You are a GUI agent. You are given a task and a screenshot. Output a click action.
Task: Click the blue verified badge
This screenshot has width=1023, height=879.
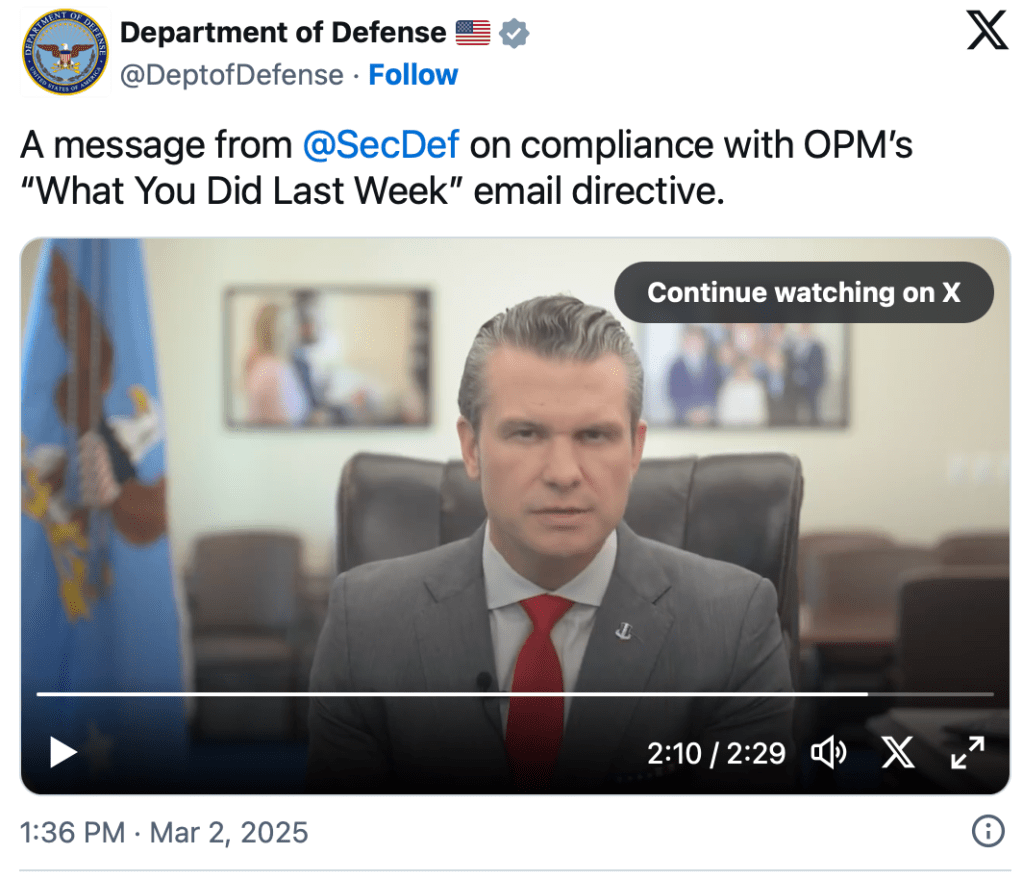(514, 33)
